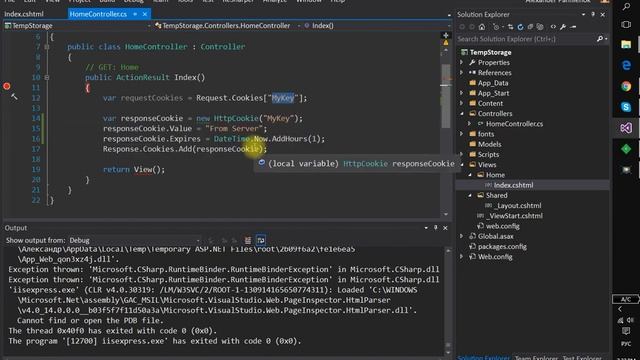Open Chrome from taskbar
The height and width of the screenshot is (360, 640).
coord(626,86)
